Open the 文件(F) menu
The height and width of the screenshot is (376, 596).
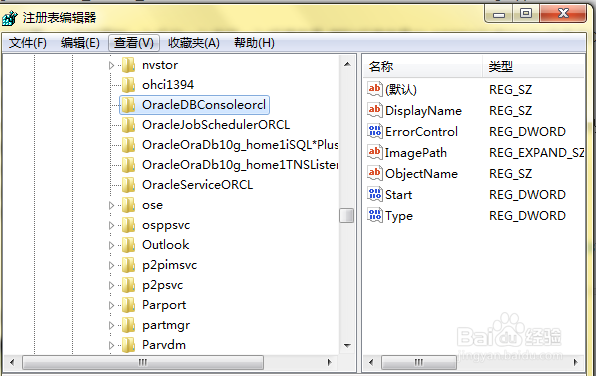coord(28,43)
